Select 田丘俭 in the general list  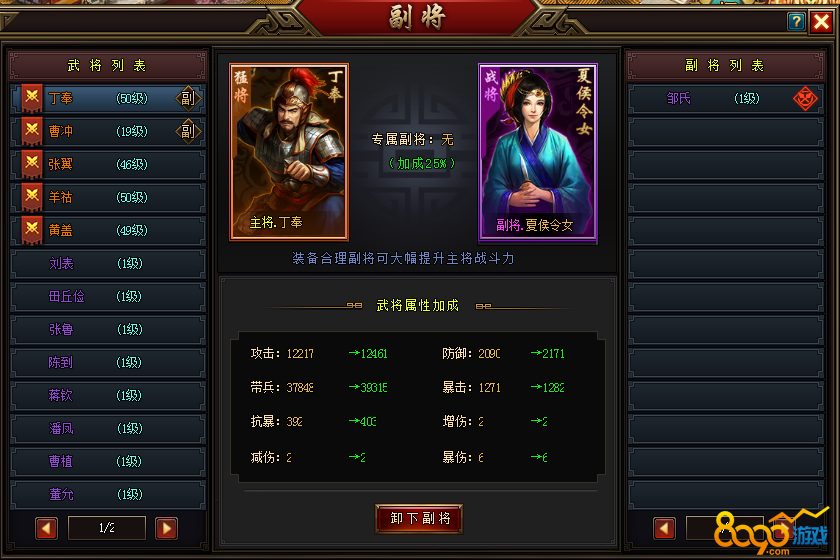[108, 296]
